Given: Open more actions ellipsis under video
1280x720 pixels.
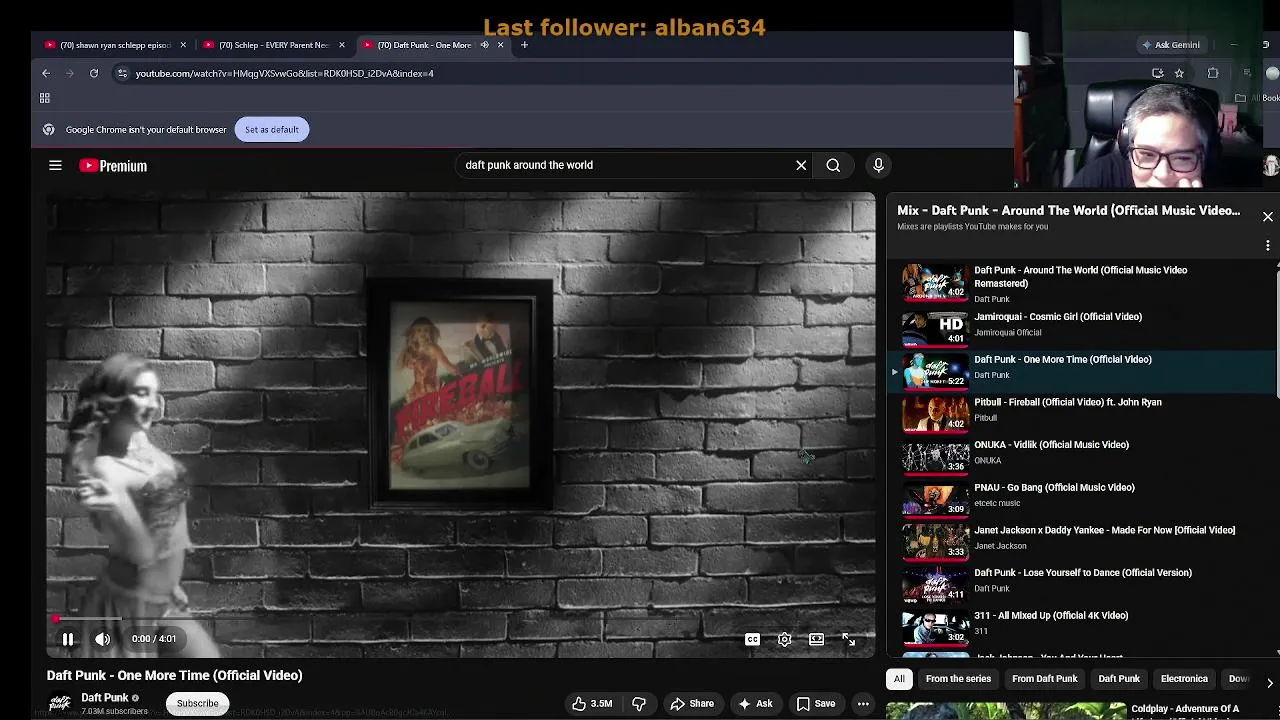Looking at the screenshot, I should pyautogui.click(x=863, y=704).
